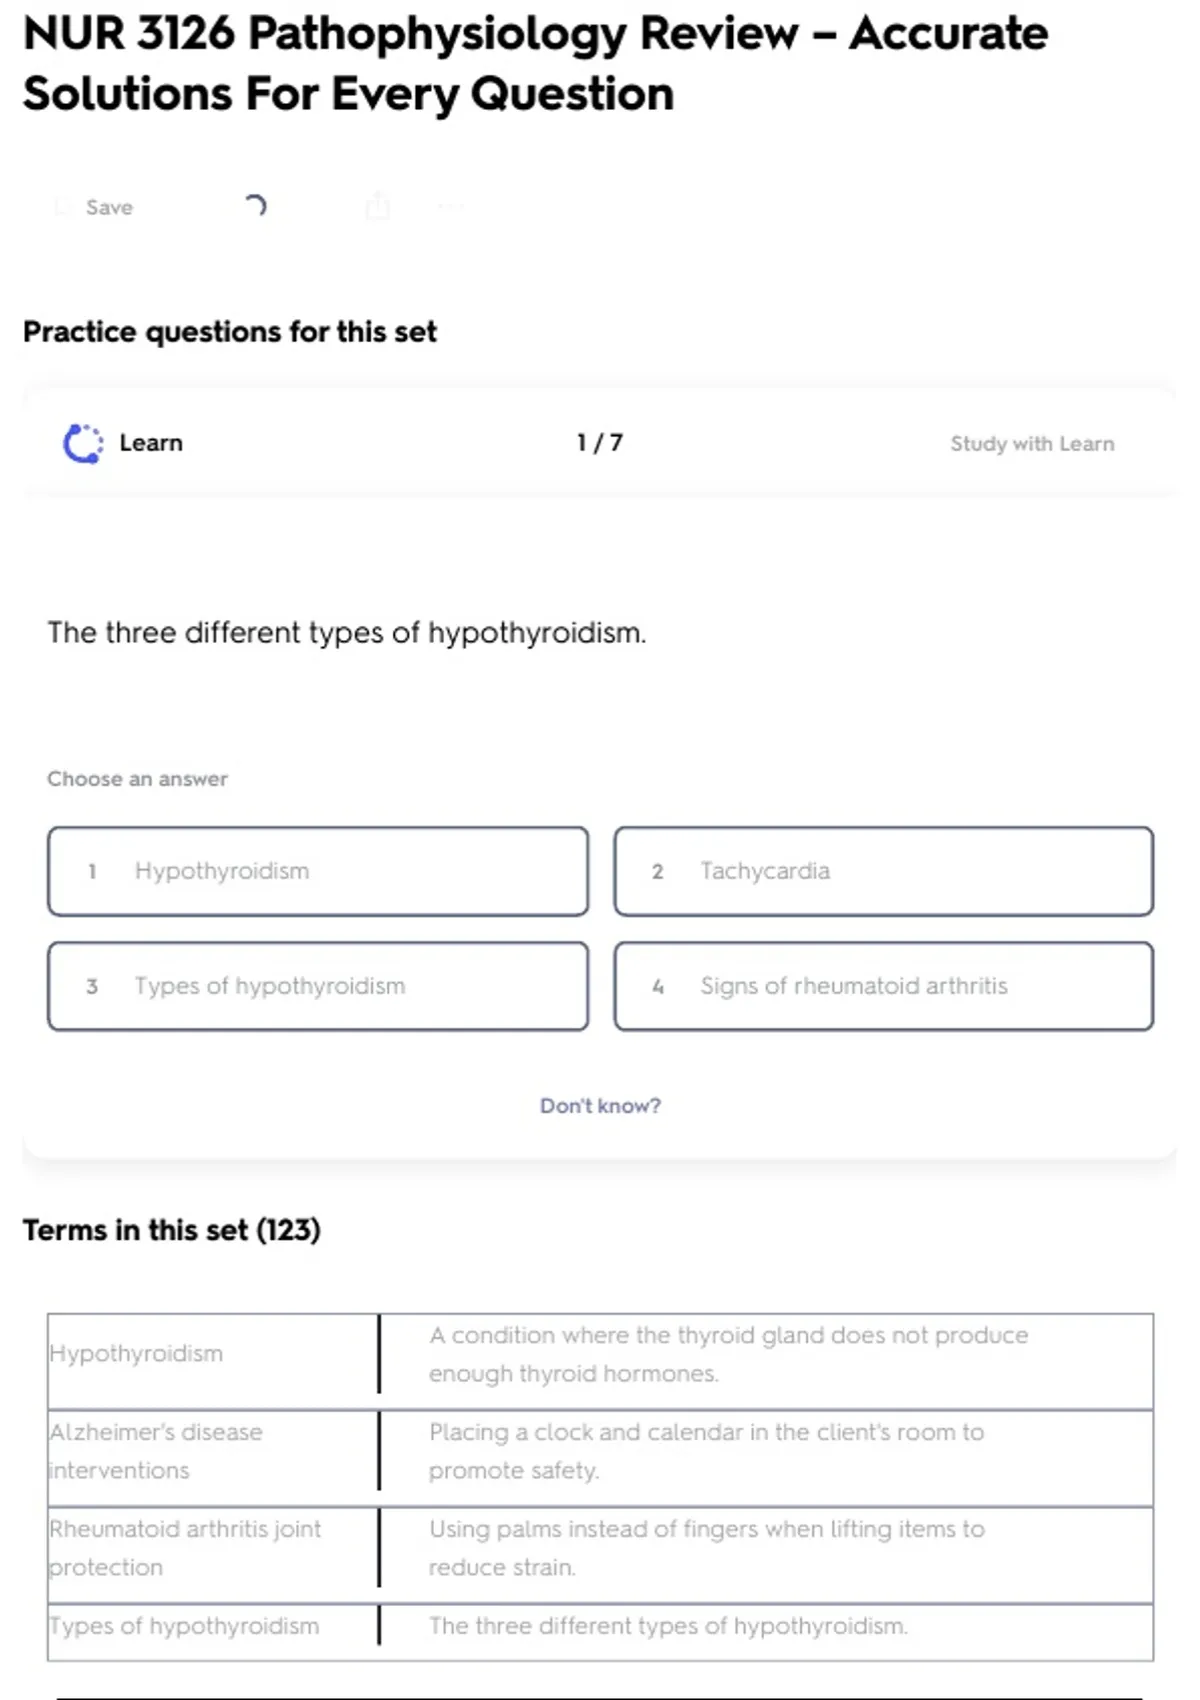Click the Save bookmark icon

62,207
